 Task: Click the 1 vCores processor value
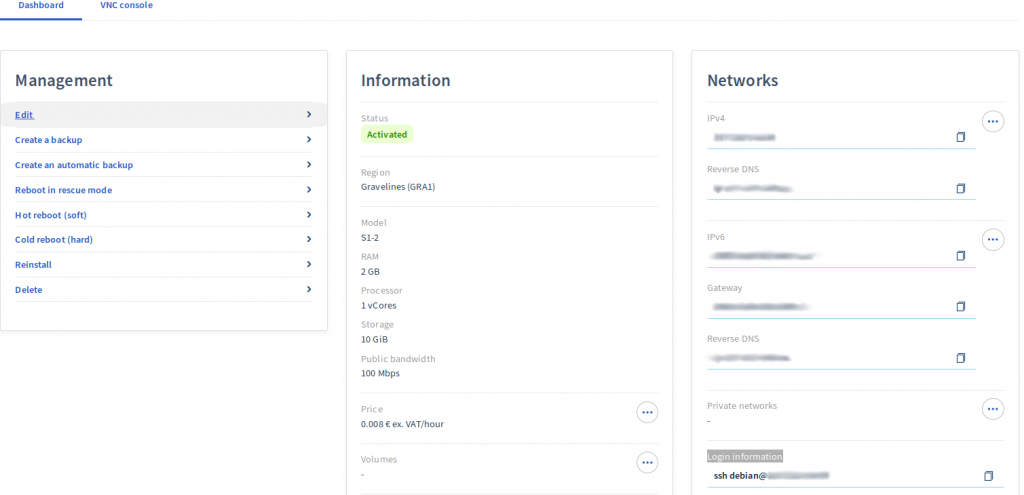coord(379,306)
